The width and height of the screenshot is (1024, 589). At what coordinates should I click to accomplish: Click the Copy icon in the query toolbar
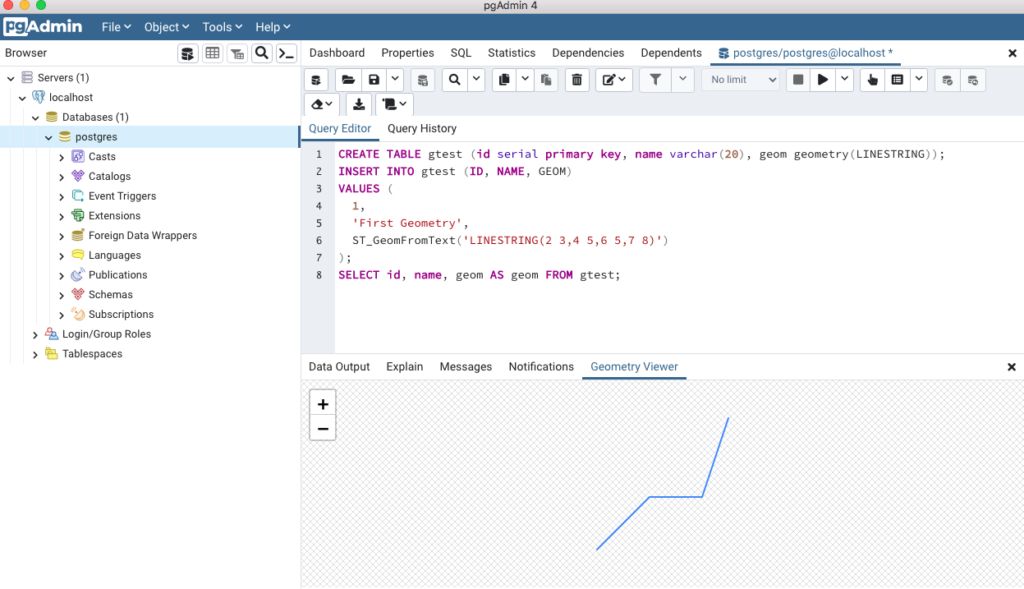tap(503, 79)
